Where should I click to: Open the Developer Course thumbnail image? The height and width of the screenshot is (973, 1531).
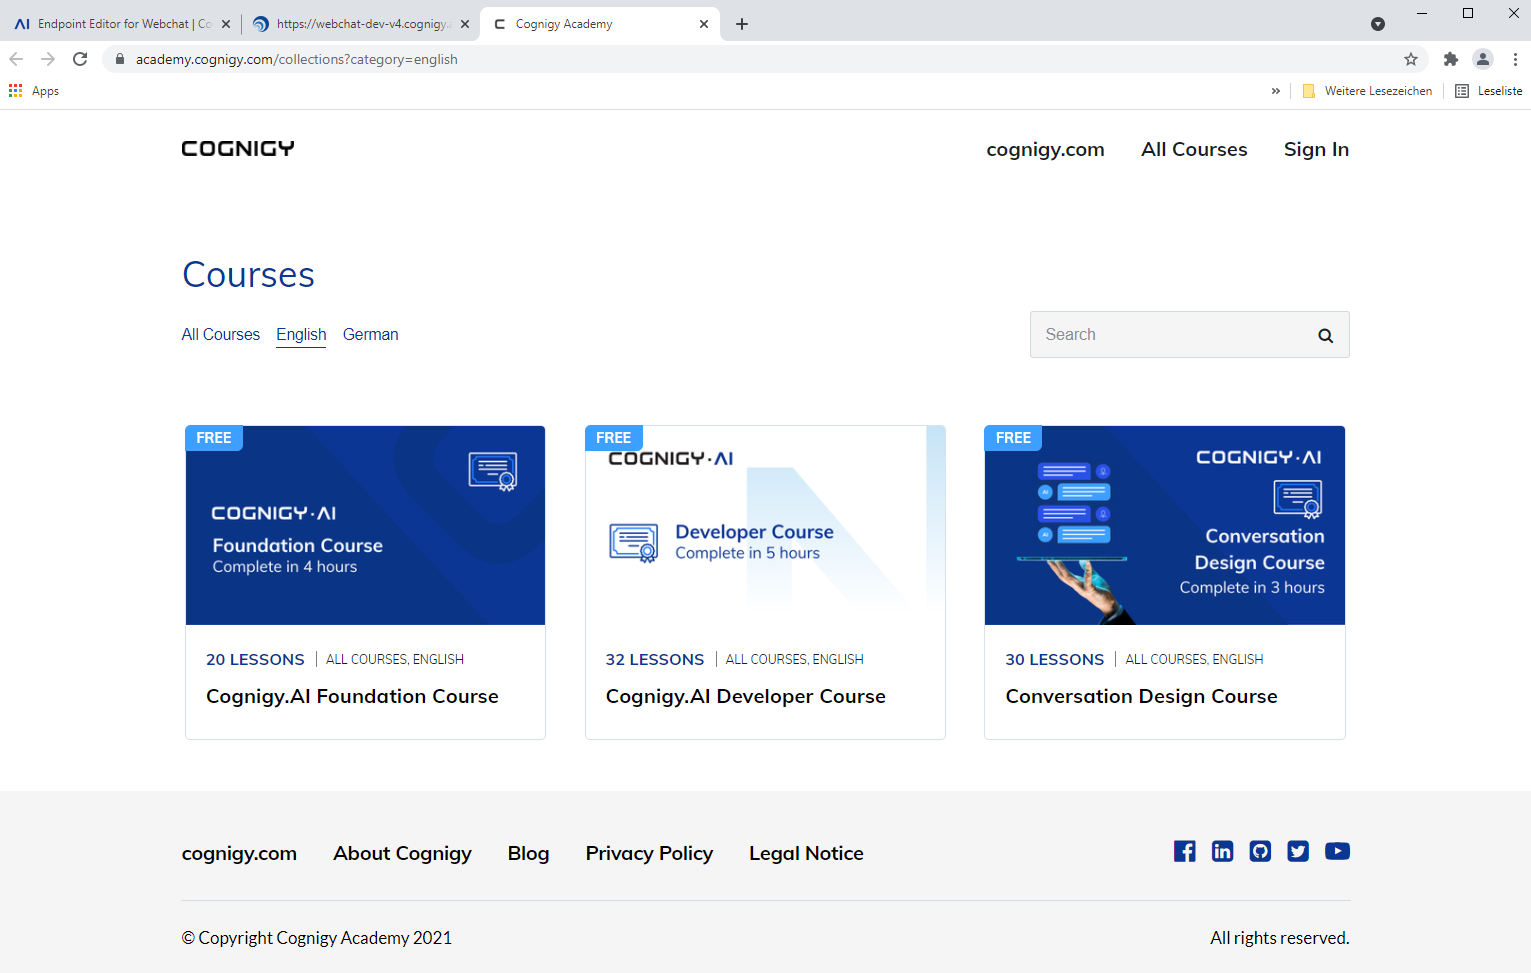(766, 526)
